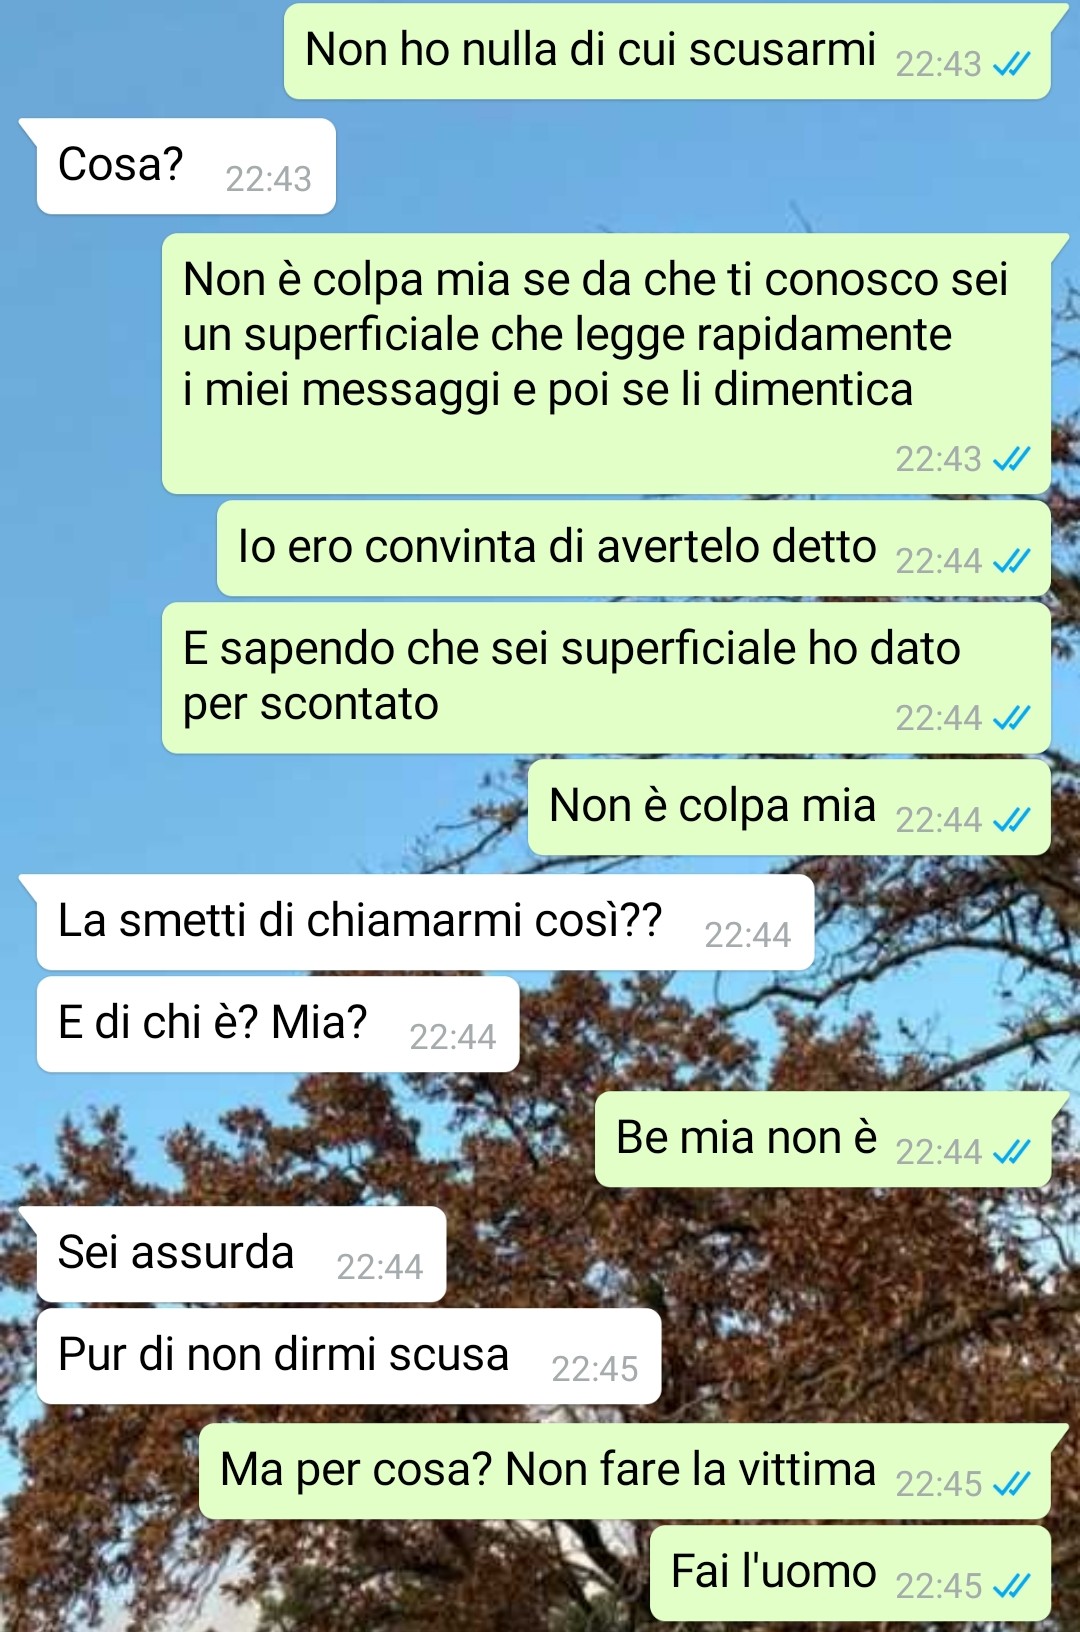Tap blue ticks beside 'Be mia non è'

point(1011,1152)
